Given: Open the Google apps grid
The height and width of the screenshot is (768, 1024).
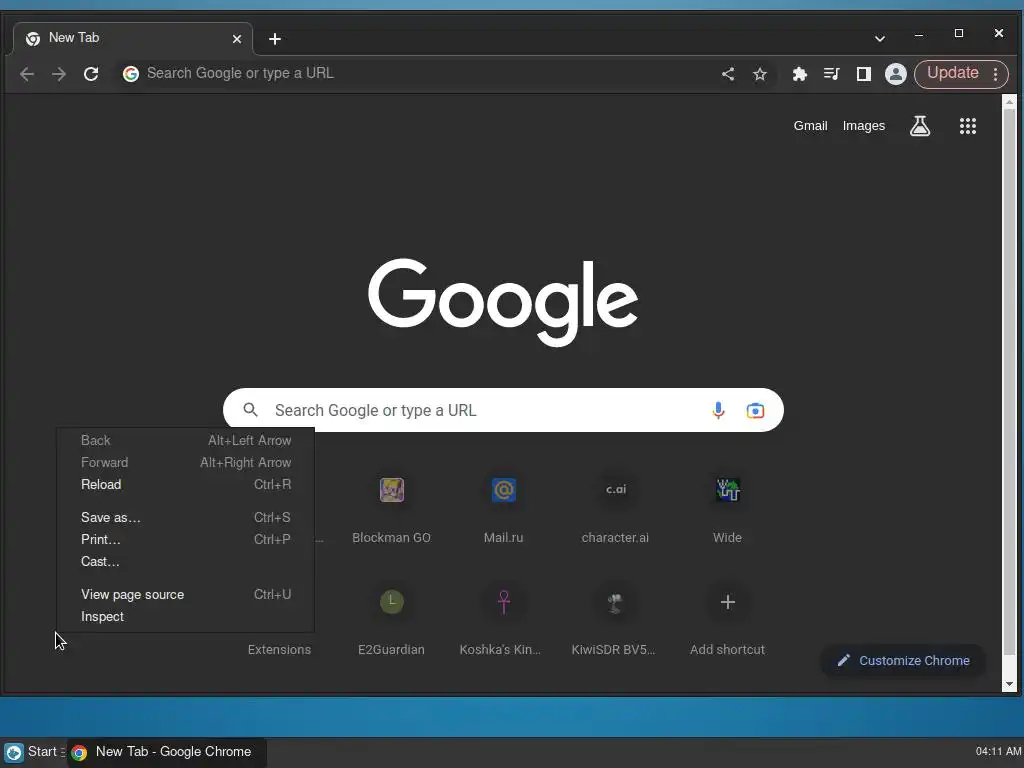Looking at the screenshot, I should (967, 125).
